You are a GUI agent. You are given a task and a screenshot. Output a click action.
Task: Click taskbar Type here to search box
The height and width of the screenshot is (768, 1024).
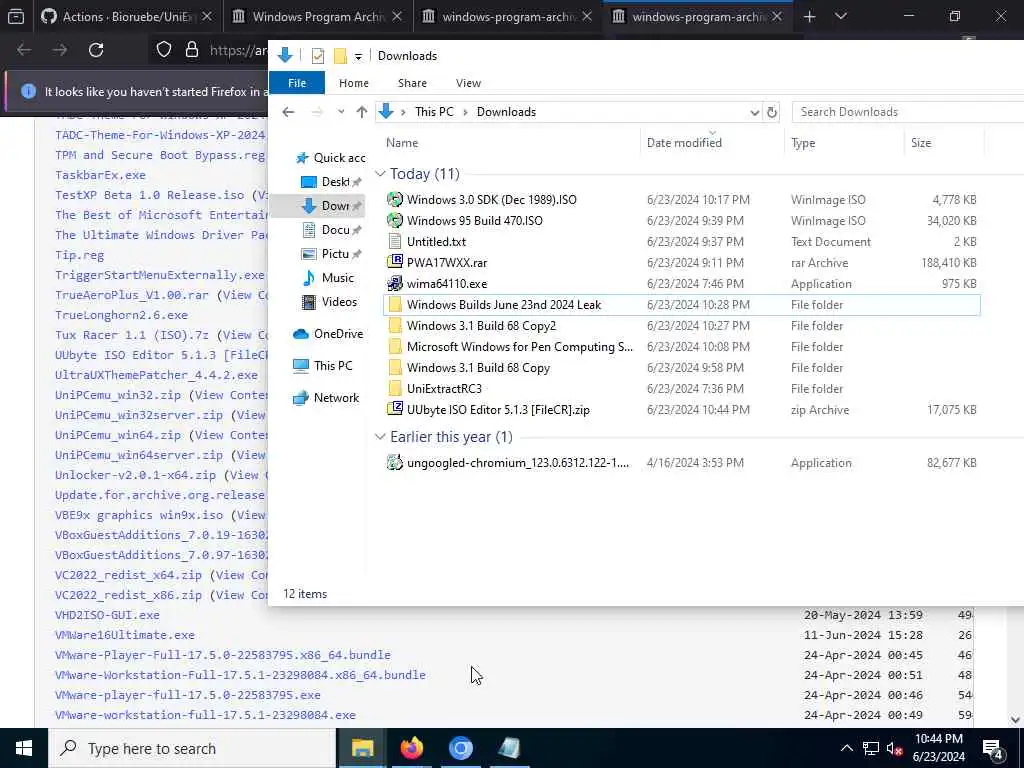pyautogui.click(x=193, y=748)
